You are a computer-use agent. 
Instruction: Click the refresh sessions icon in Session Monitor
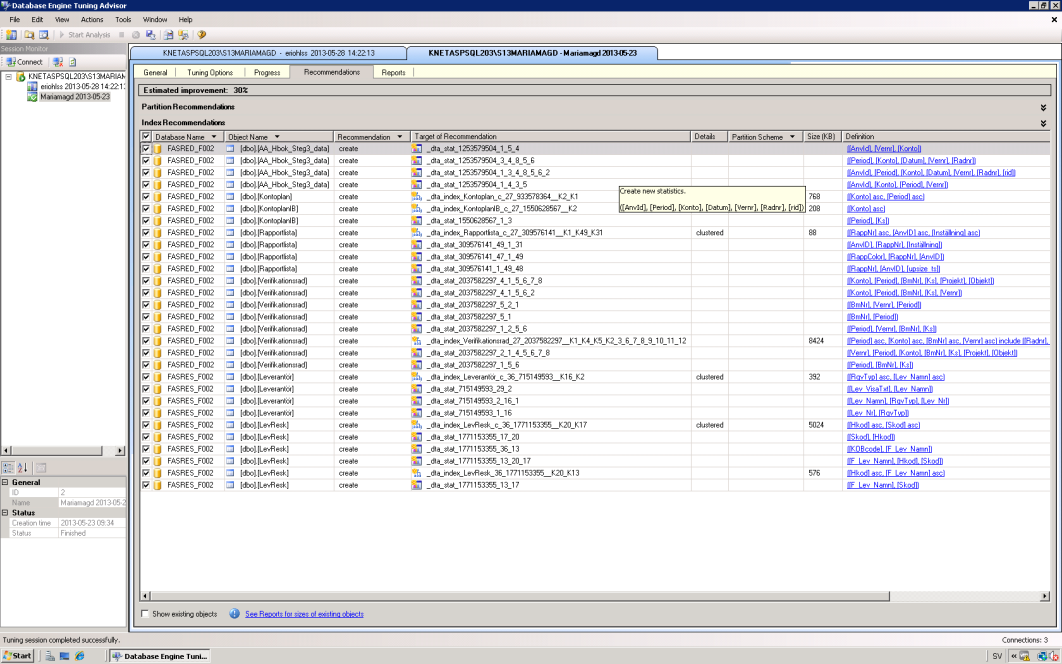(x=72, y=62)
